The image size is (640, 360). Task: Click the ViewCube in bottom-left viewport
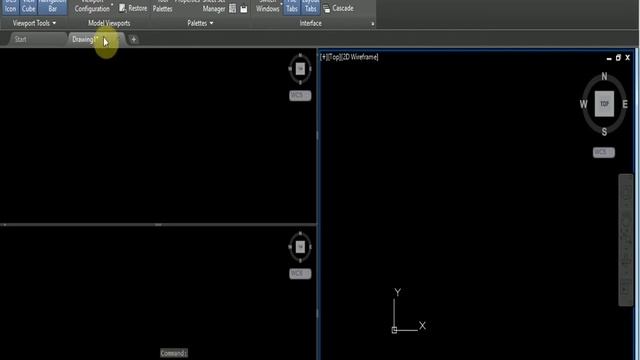[x=300, y=247]
